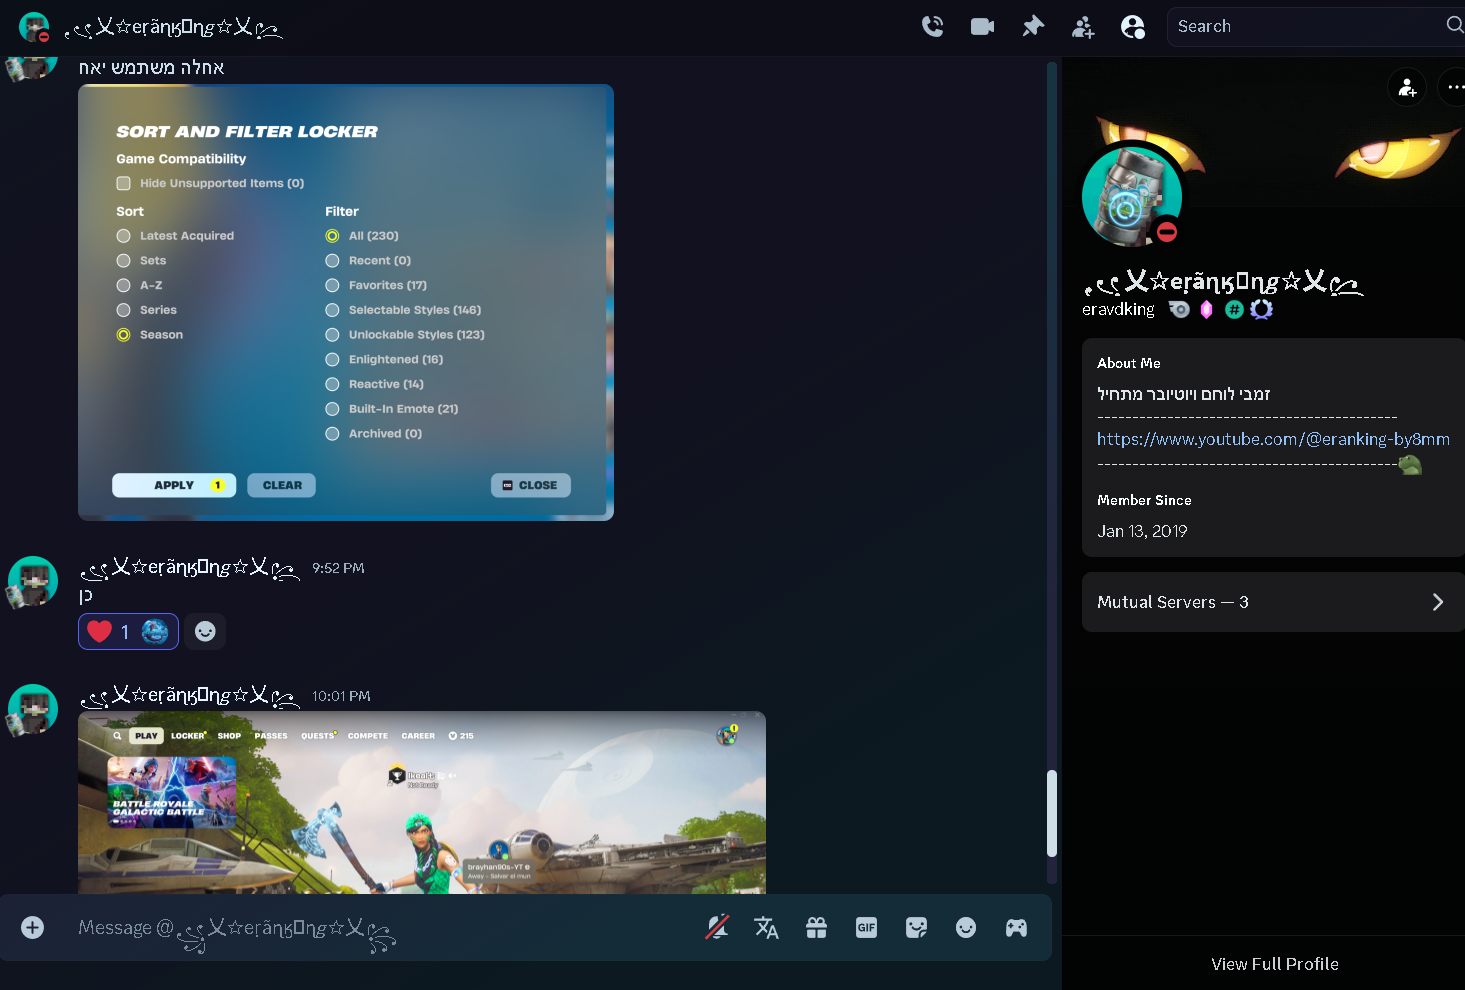The height and width of the screenshot is (990, 1465).
Task: Click the Hebrew About Me description line
Action: (1184, 394)
